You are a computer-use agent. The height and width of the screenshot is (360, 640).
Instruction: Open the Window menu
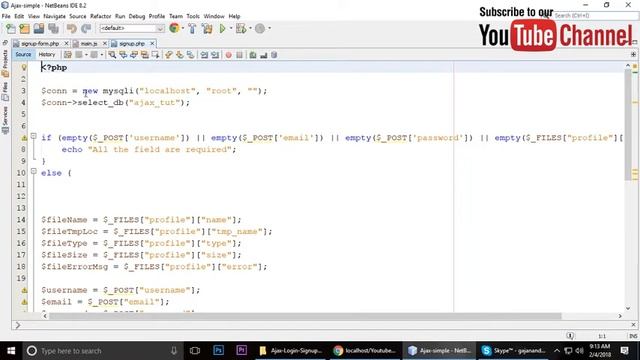(214, 16)
